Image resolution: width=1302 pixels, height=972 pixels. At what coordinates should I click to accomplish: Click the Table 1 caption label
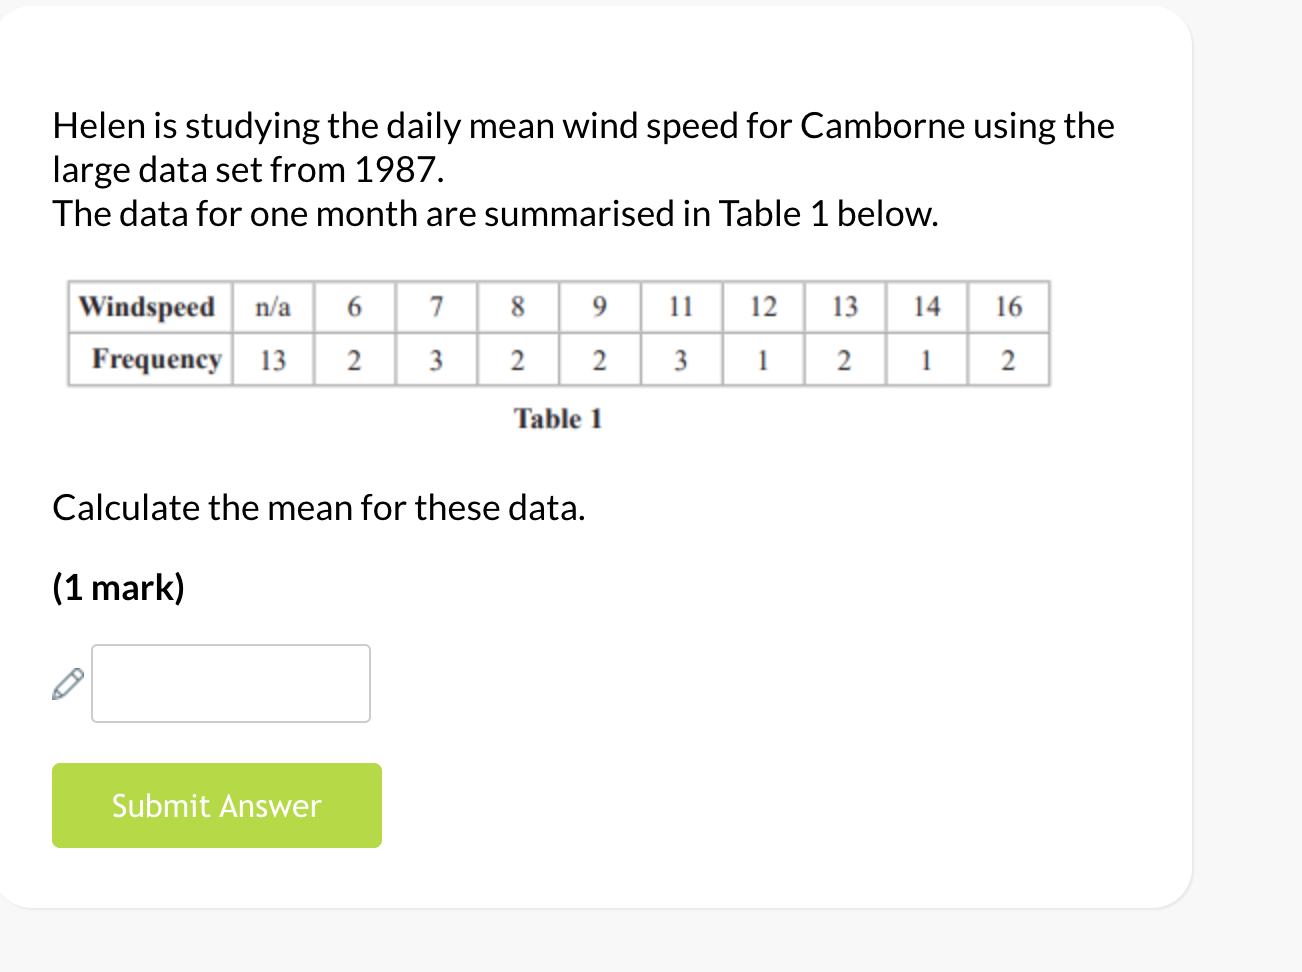pos(557,418)
